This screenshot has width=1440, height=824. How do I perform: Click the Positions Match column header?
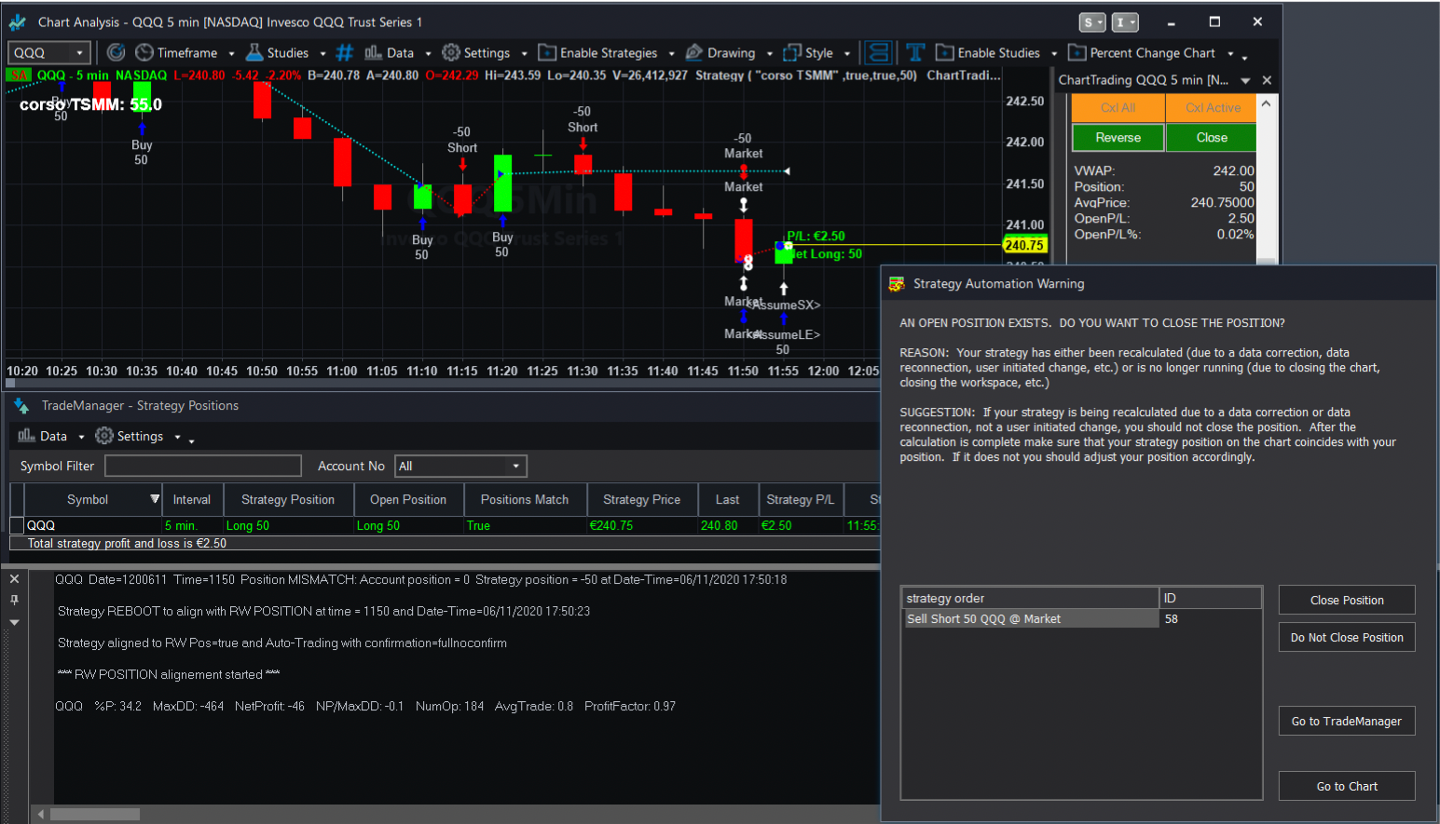pyautogui.click(x=525, y=500)
